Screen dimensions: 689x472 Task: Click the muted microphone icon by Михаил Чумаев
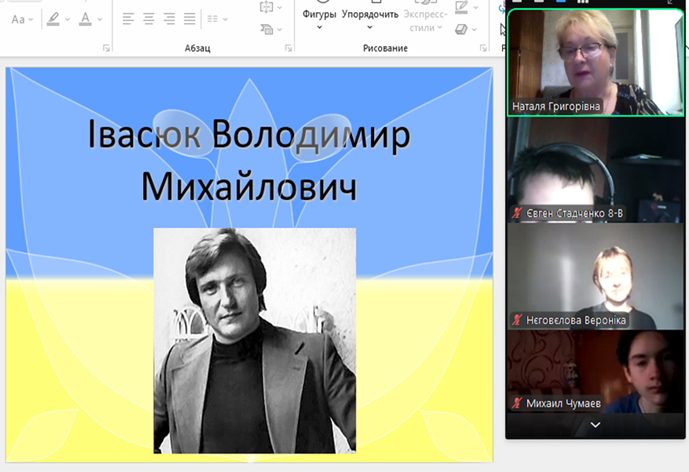(517, 403)
